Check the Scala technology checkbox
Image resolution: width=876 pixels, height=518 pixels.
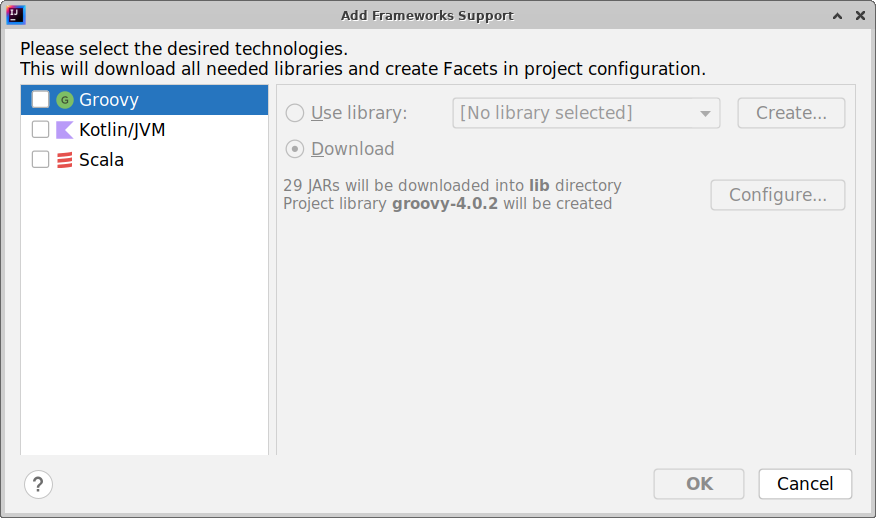pos(41,160)
